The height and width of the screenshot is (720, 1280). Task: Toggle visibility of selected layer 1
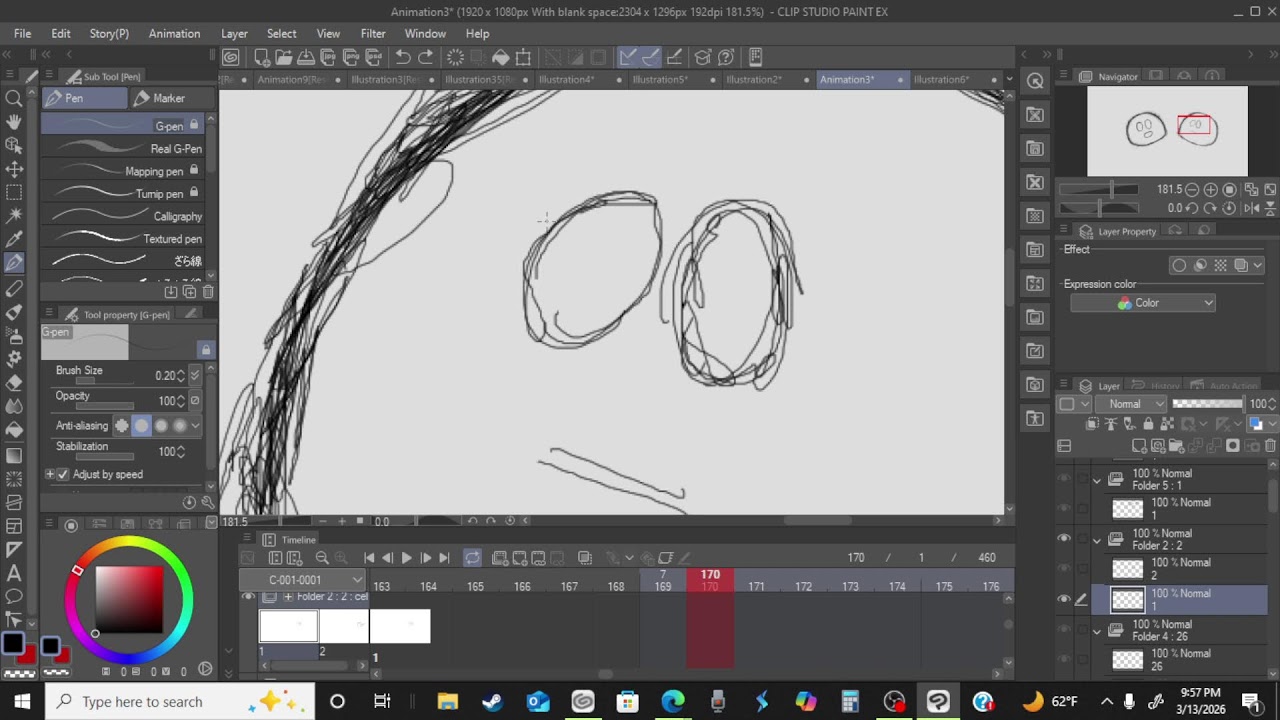(x=1064, y=599)
